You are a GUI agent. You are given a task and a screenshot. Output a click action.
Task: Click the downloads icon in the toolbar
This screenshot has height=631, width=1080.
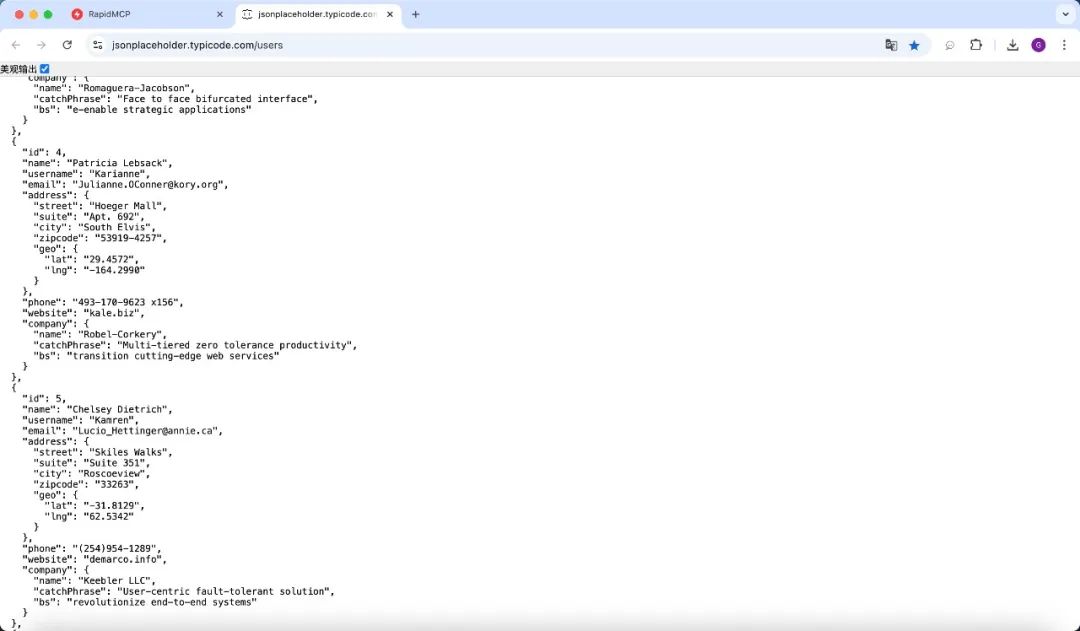click(x=1013, y=45)
